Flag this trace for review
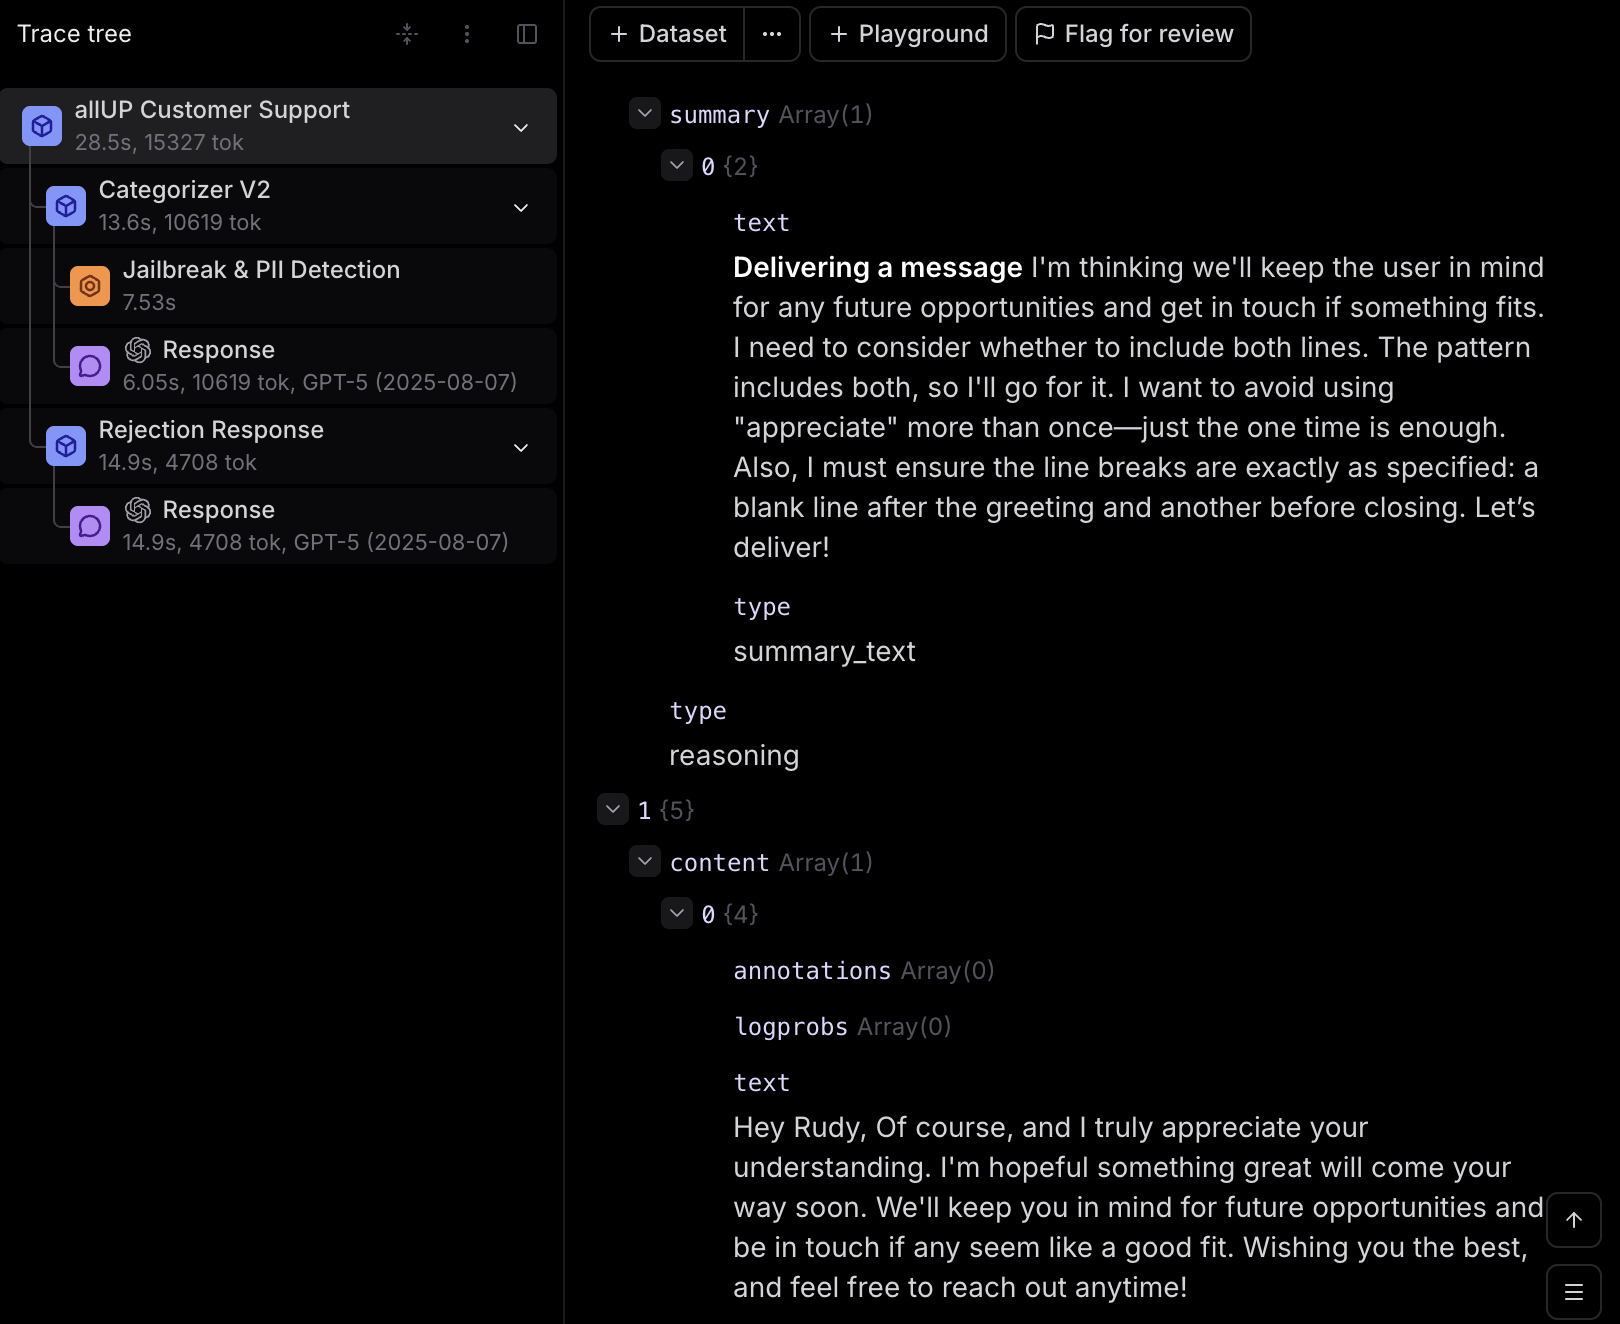 (1133, 34)
